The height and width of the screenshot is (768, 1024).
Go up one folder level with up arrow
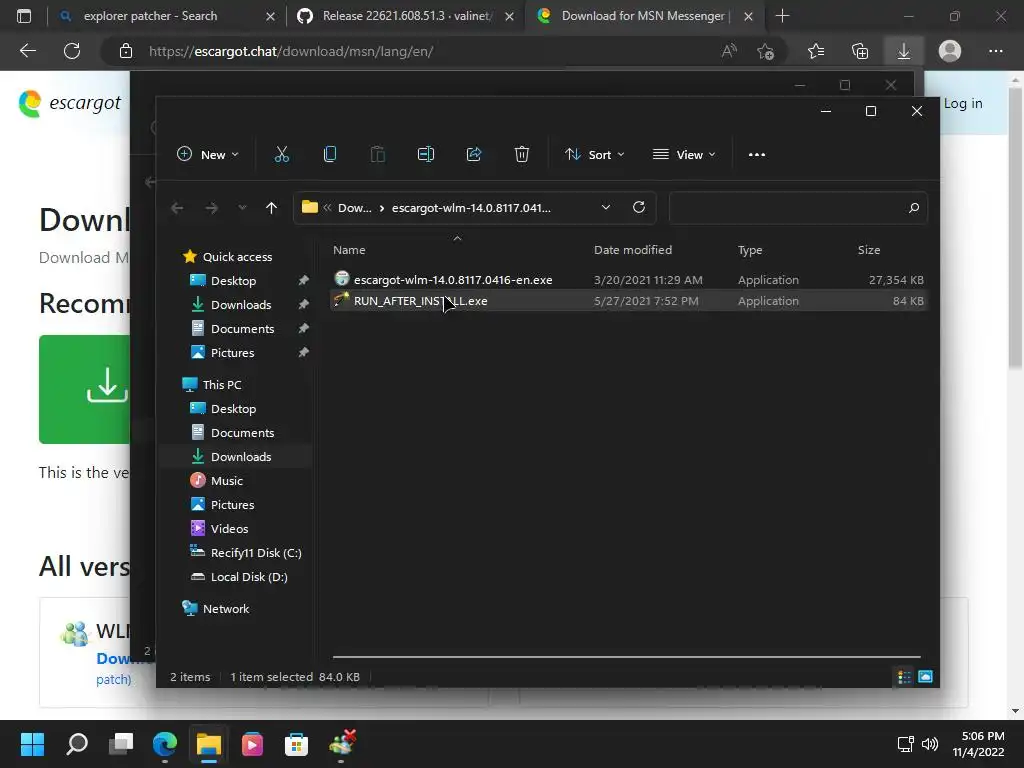click(271, 208)
